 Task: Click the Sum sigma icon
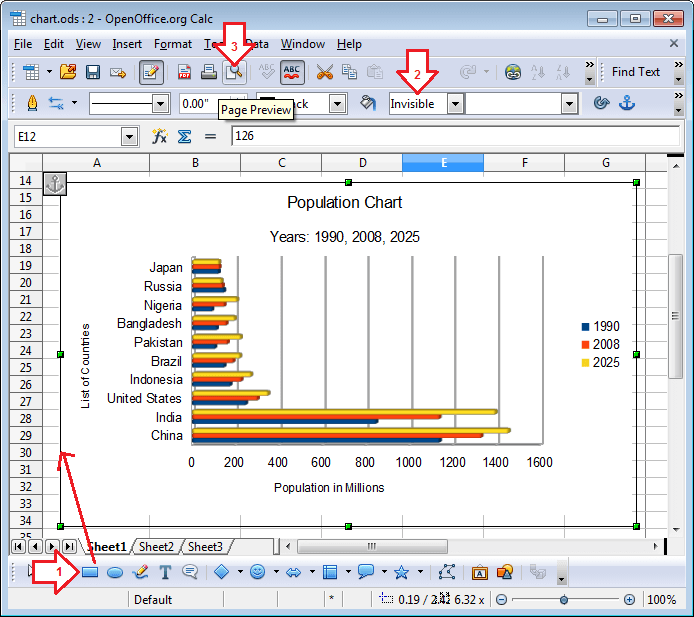click(184, 136)
